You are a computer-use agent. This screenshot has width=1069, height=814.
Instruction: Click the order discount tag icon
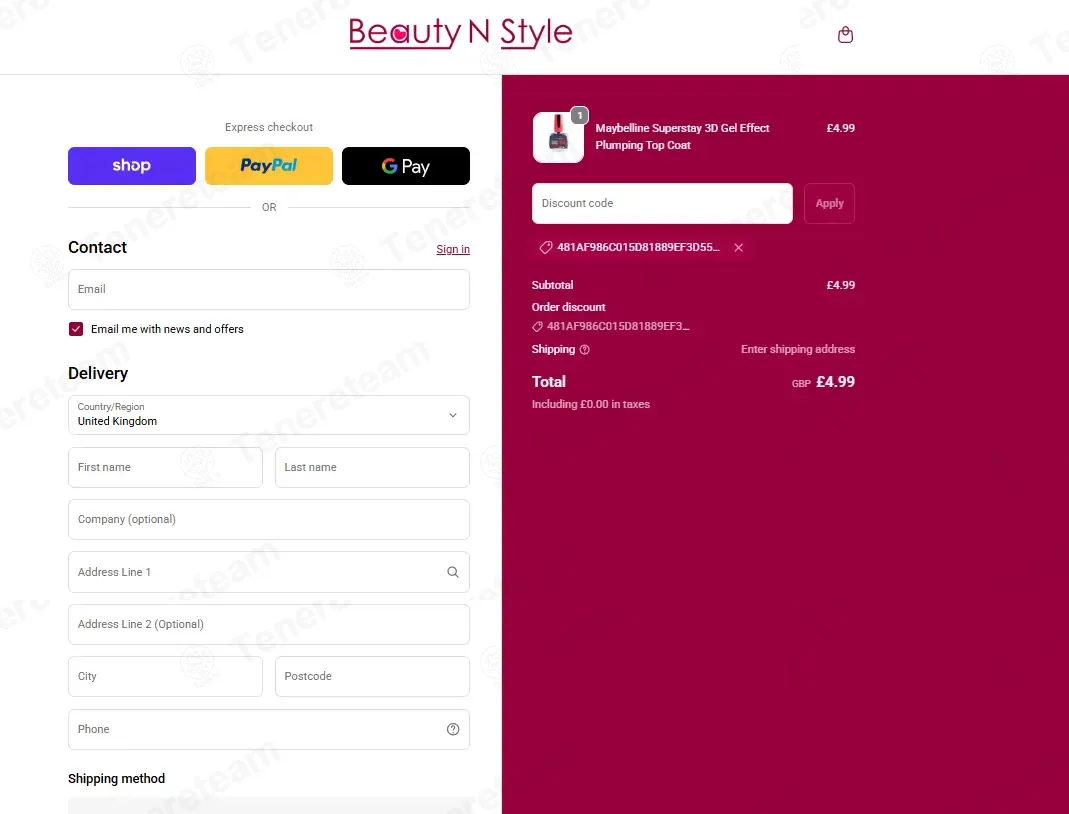537,327
